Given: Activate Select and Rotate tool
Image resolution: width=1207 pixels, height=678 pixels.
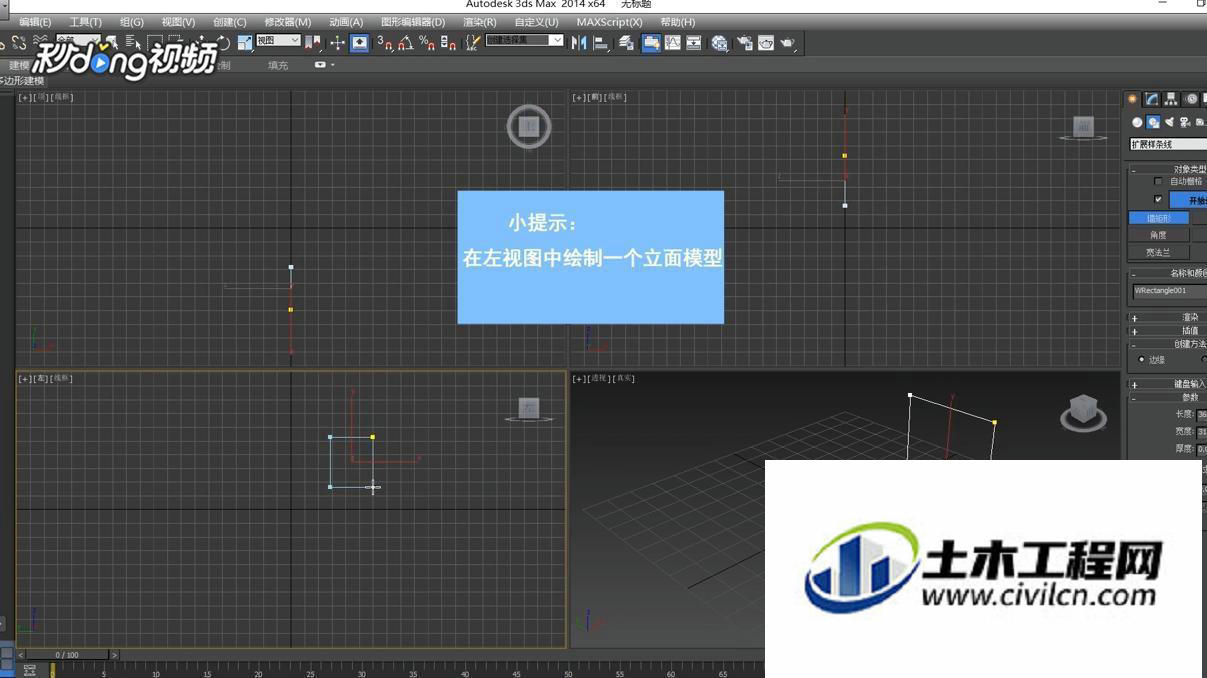Looking at the screenshot, I should (x=224, y=43).
